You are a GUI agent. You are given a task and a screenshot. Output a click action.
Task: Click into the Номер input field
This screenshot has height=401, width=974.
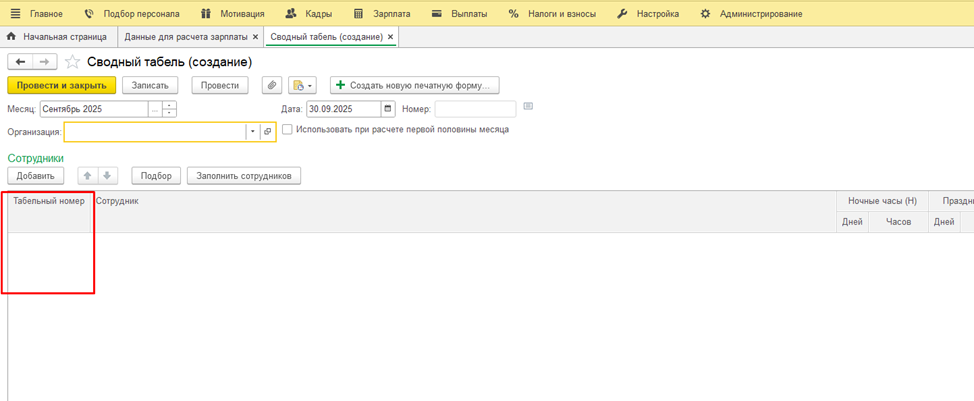[475, 109]
